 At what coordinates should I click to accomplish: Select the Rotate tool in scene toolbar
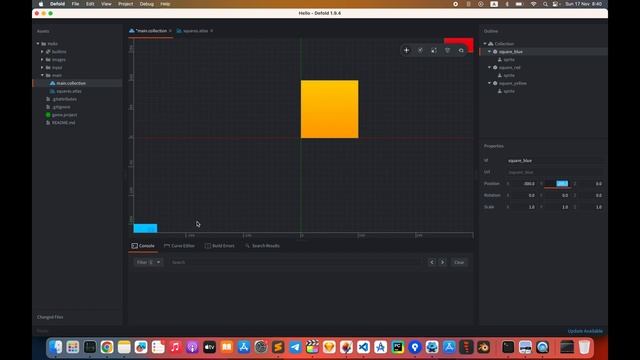click(420, 50)
